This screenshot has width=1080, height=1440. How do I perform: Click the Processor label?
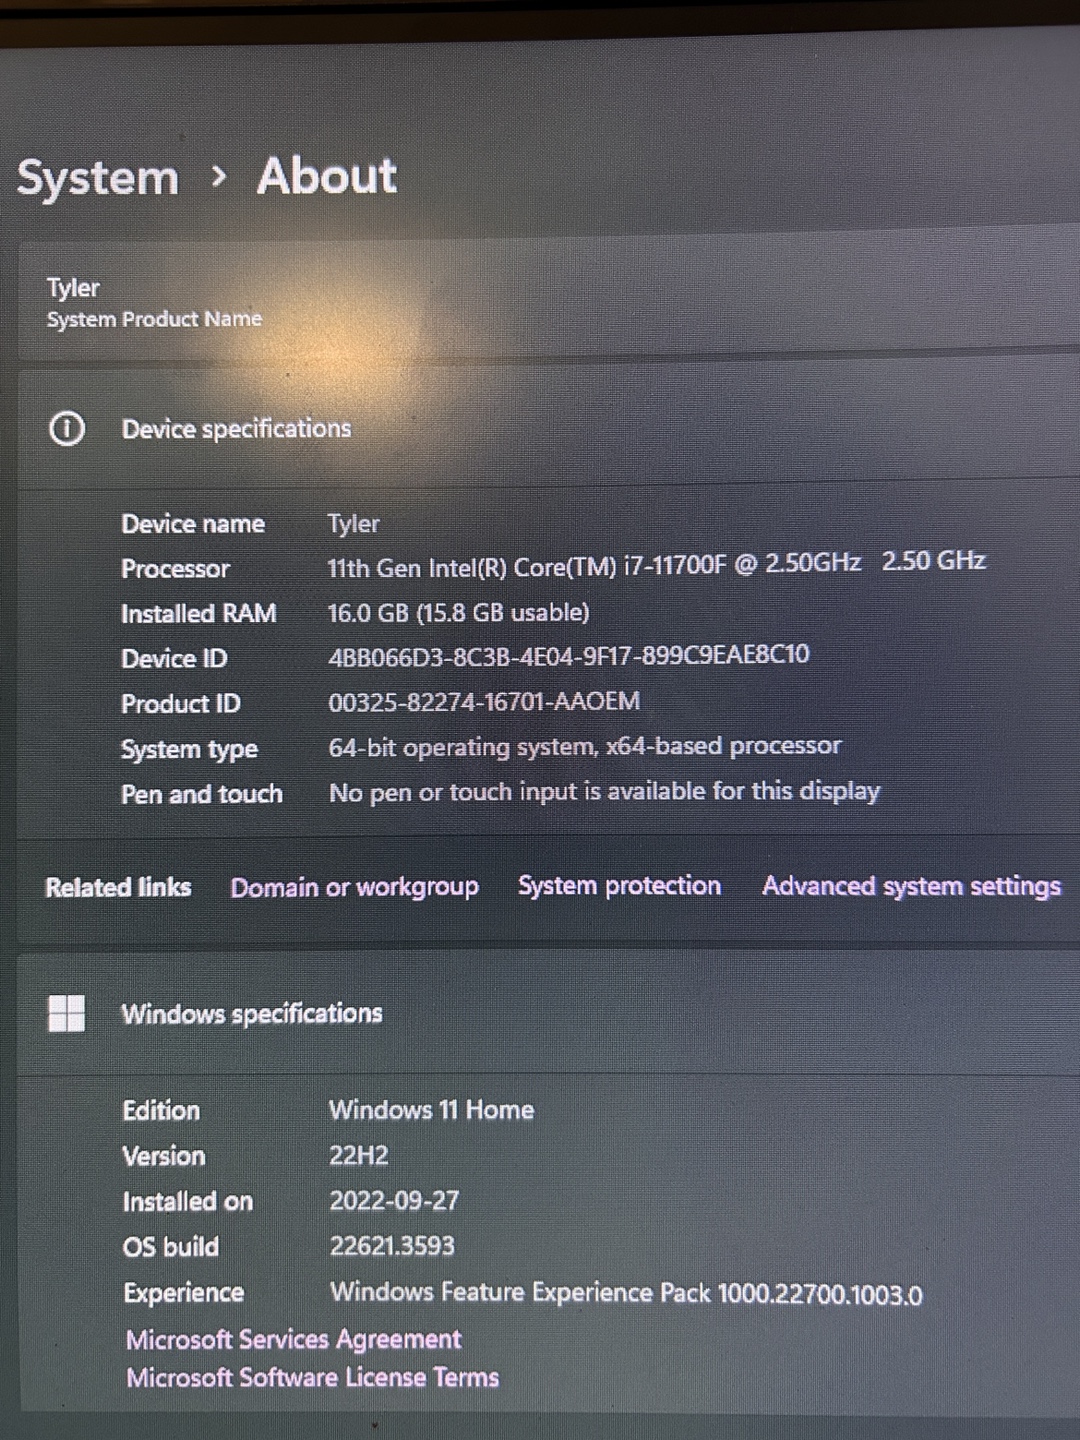click(175, 569)
